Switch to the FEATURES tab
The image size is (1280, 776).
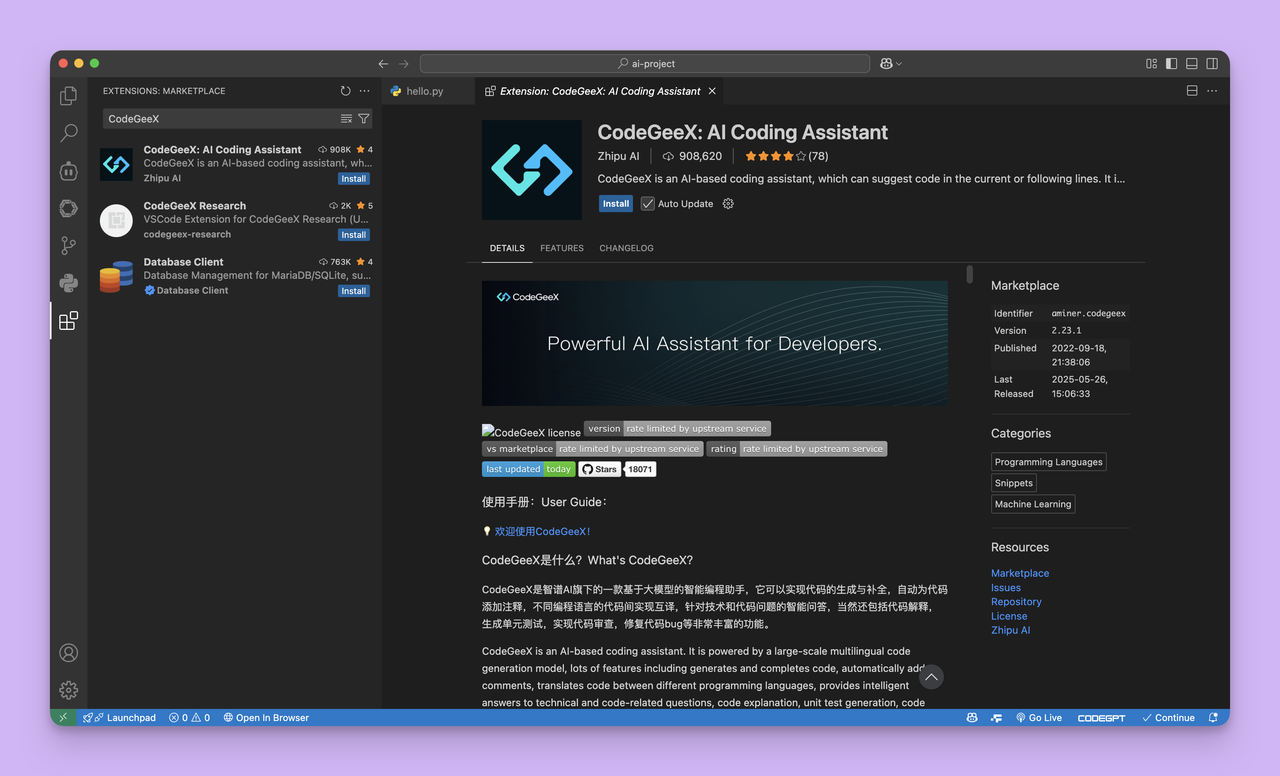(562, 248)
